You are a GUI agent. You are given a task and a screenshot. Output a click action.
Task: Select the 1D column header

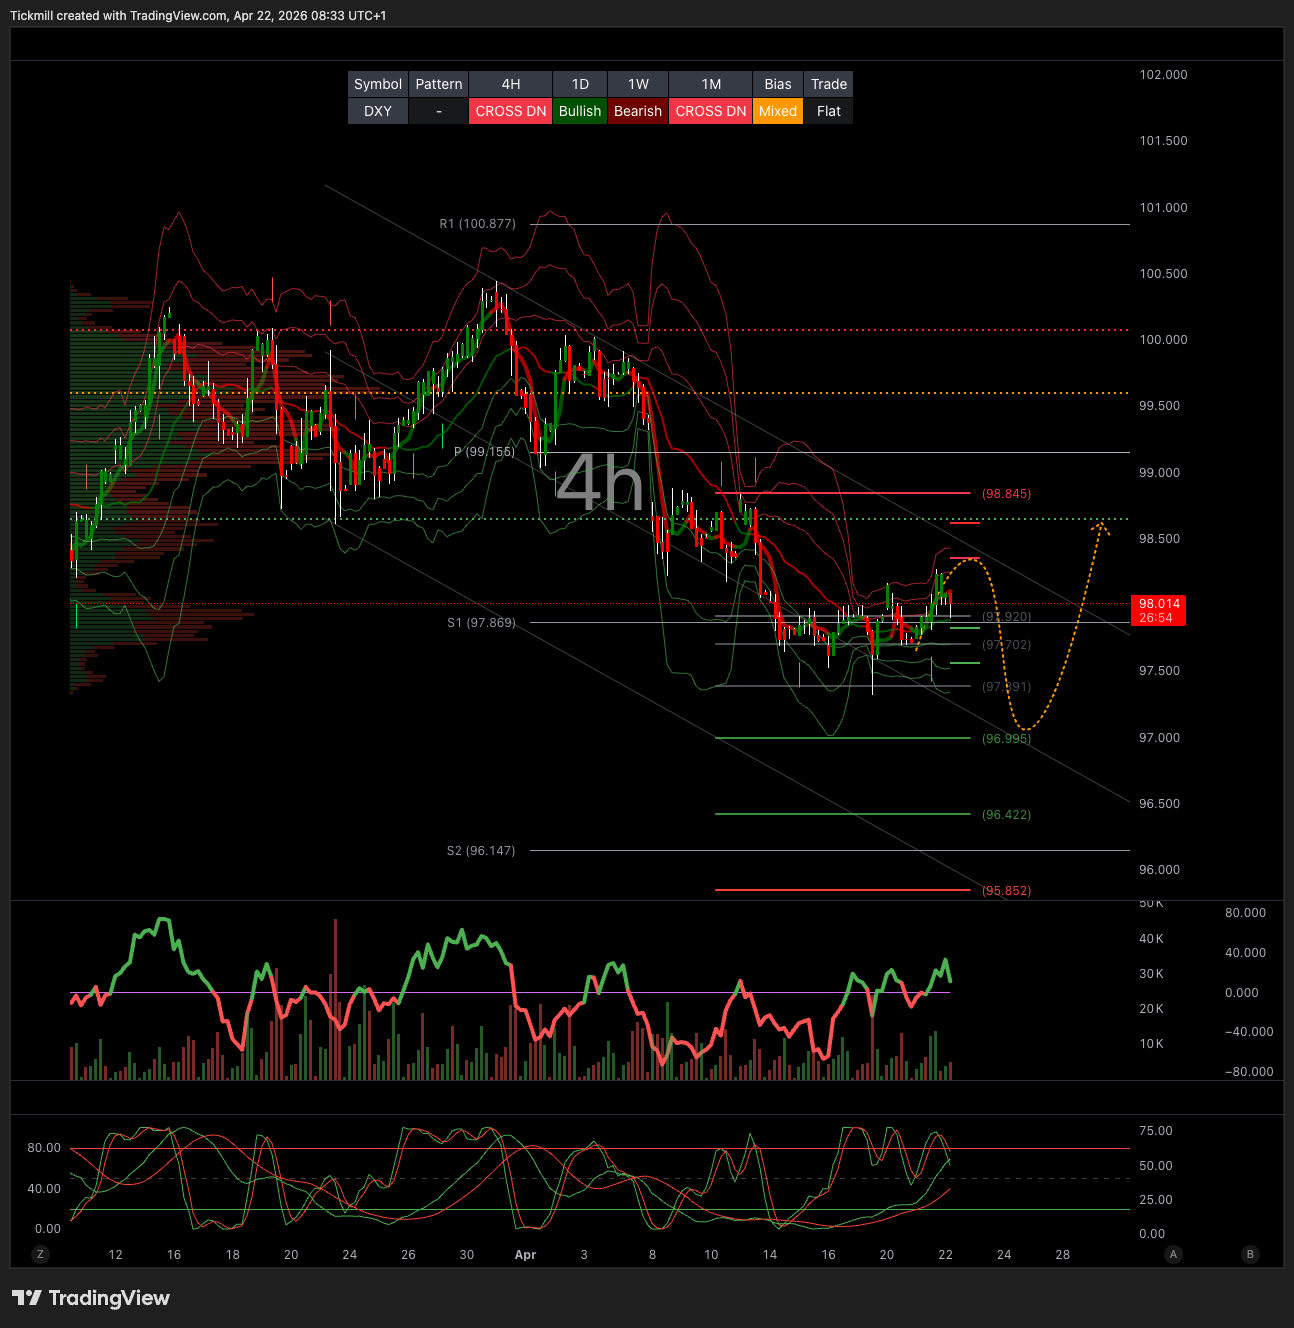tap(580, 84)
